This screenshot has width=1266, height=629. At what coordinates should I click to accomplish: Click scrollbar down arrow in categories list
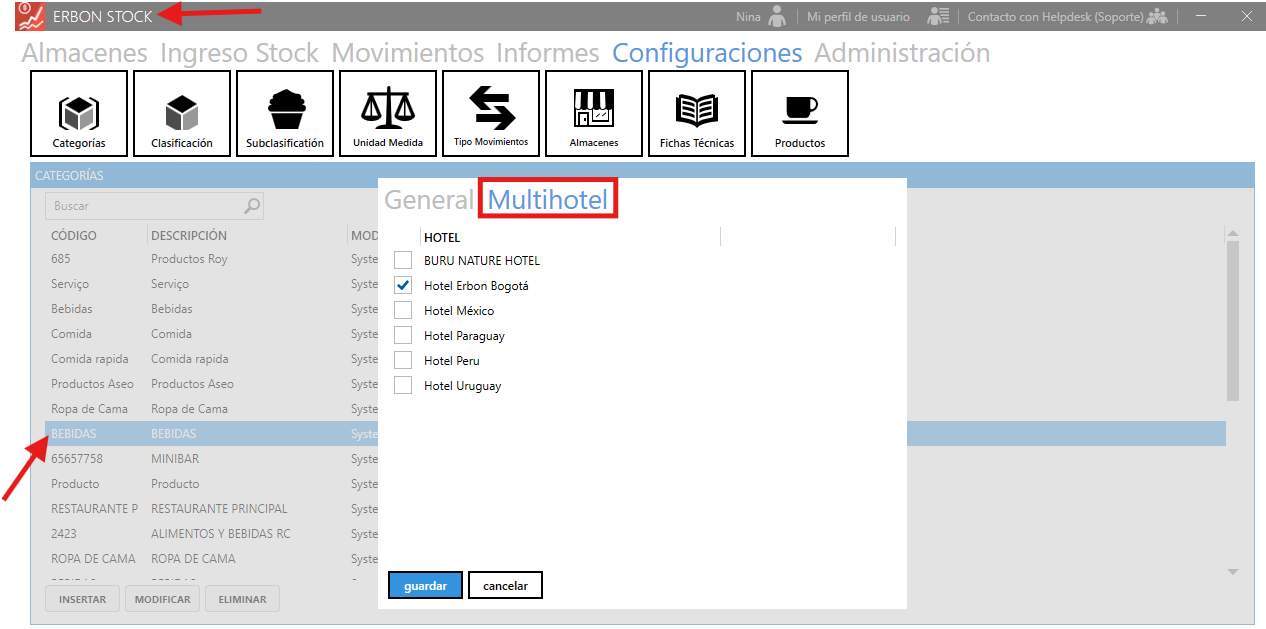coord(1233,572)
